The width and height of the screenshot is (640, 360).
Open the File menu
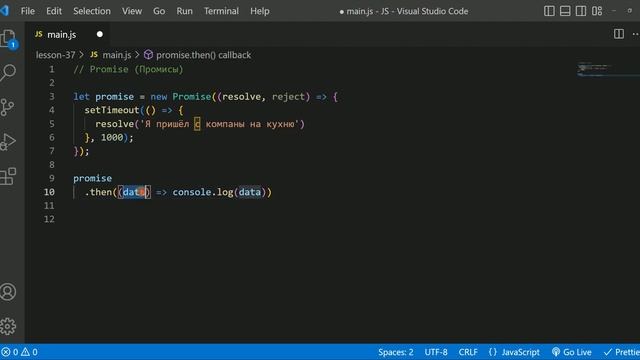pyautogui.click(x=28, y=11)
